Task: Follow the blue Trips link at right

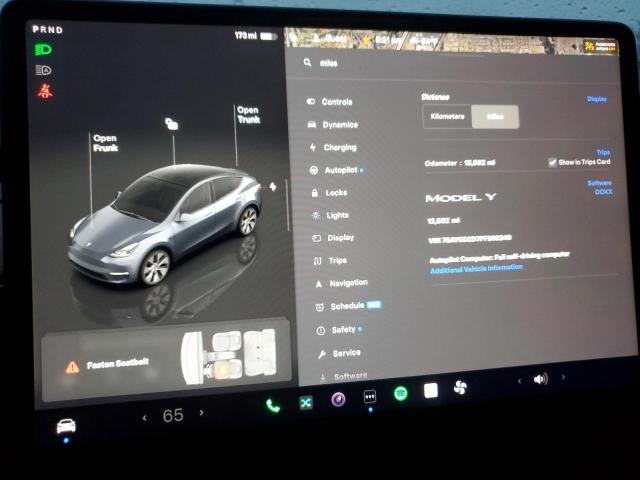Action: [603, 152]
